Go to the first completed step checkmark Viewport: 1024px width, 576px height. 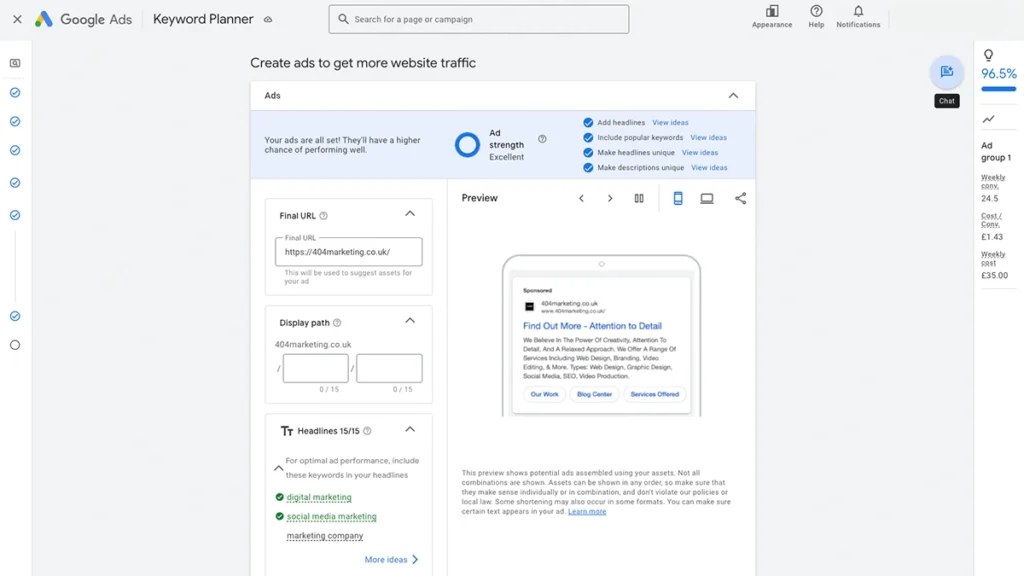15,93
